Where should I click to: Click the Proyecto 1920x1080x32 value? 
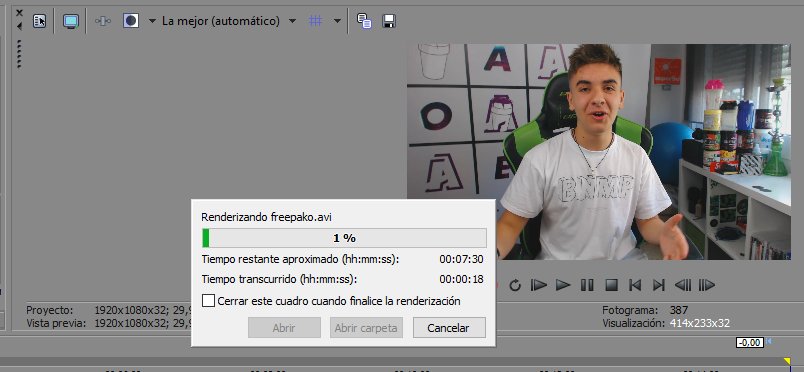tap(144, 310)
